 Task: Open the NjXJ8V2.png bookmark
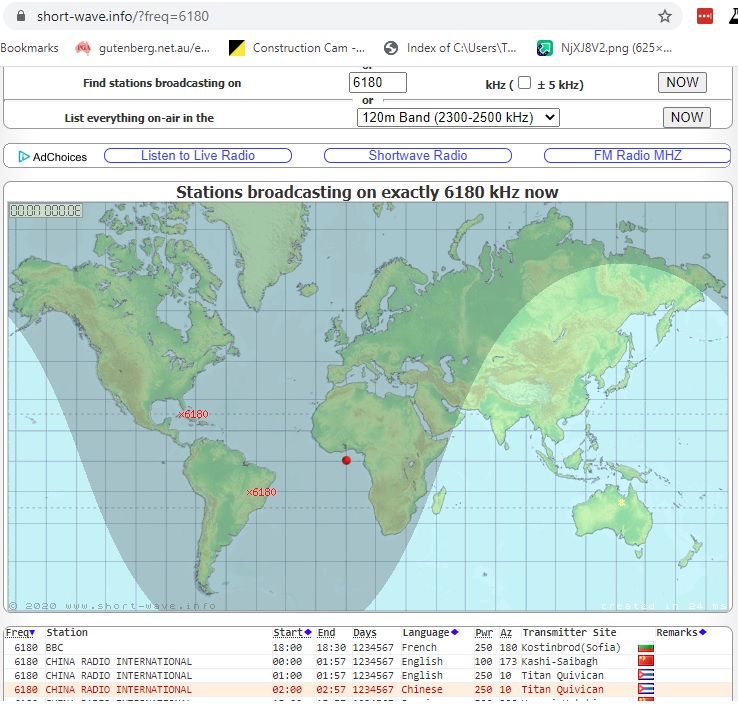pyautogui.click(x=604, y=48)
